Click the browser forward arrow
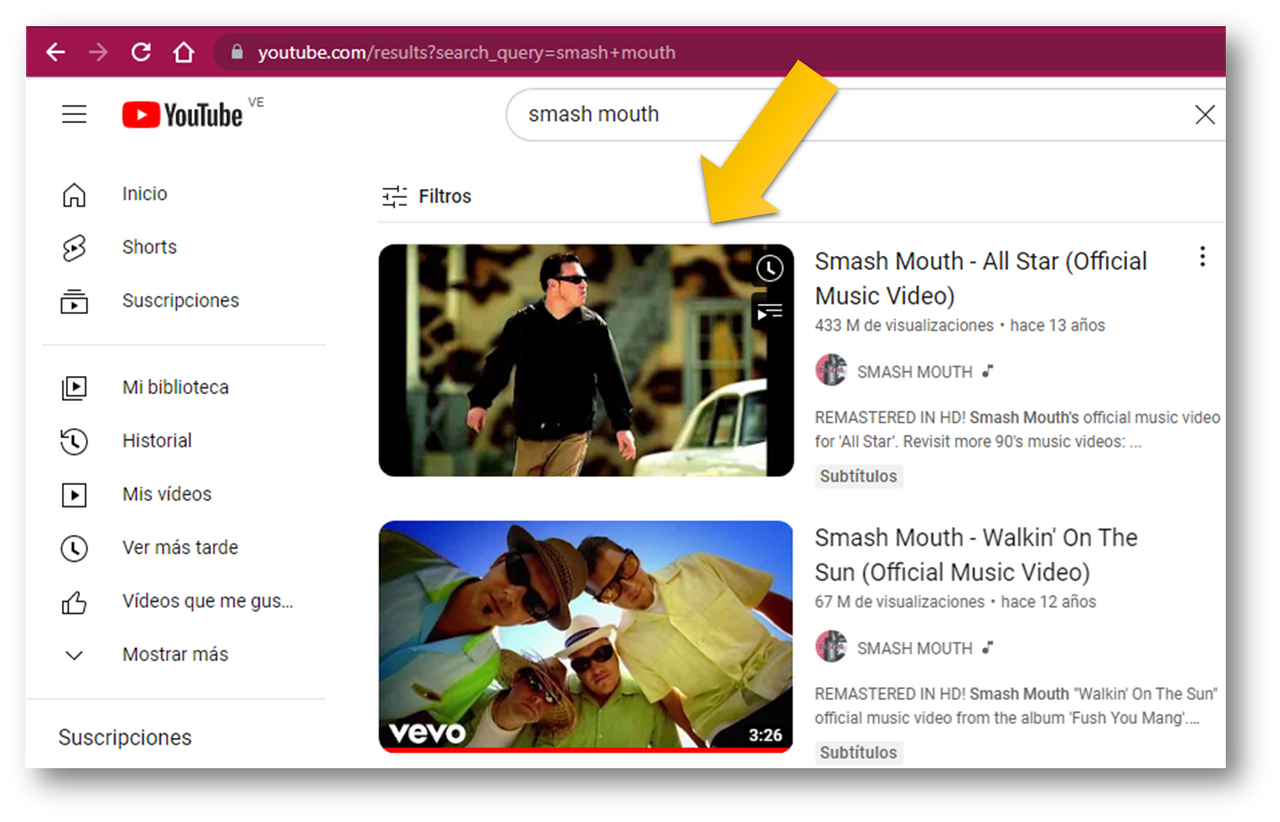The width and height of the screenshot is (1280, 822). 98,52
